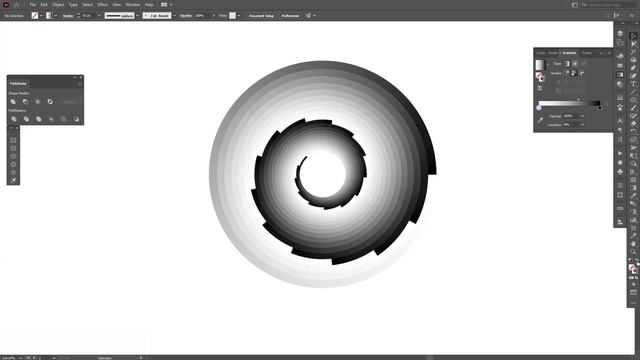This screenshot has height=360, width=640.
Task: Select the Paintbrush tool
Action: [x=633, y=108]
